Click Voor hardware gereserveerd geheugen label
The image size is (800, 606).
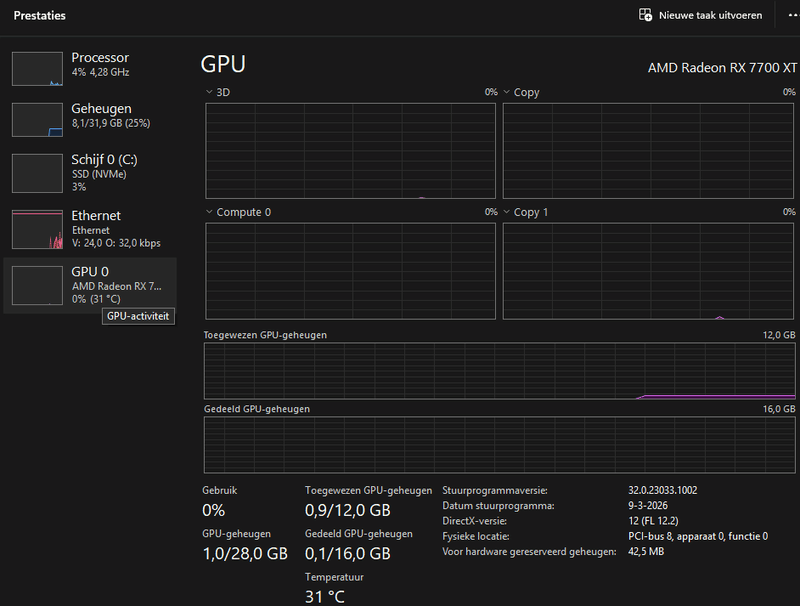click(x=529, y=551)
